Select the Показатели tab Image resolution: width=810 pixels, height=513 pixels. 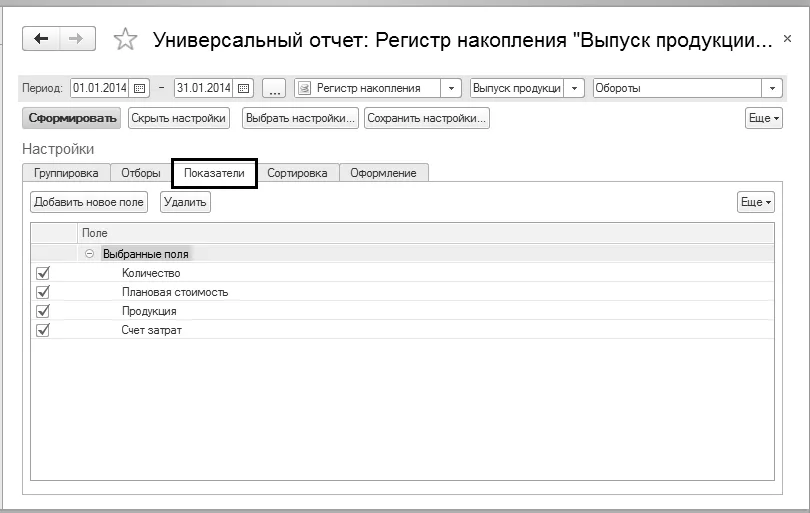click(x=214, y=173)
